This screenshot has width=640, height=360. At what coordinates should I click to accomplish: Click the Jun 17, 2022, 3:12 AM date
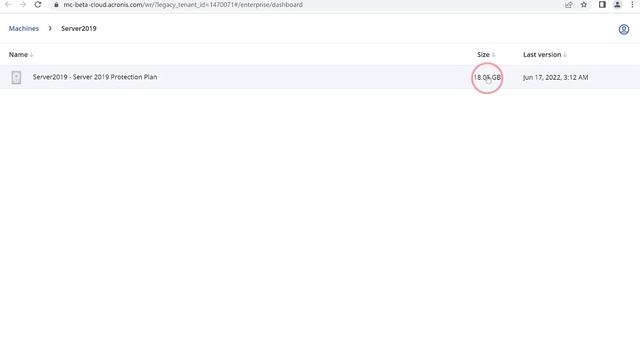tap(556, 78)
